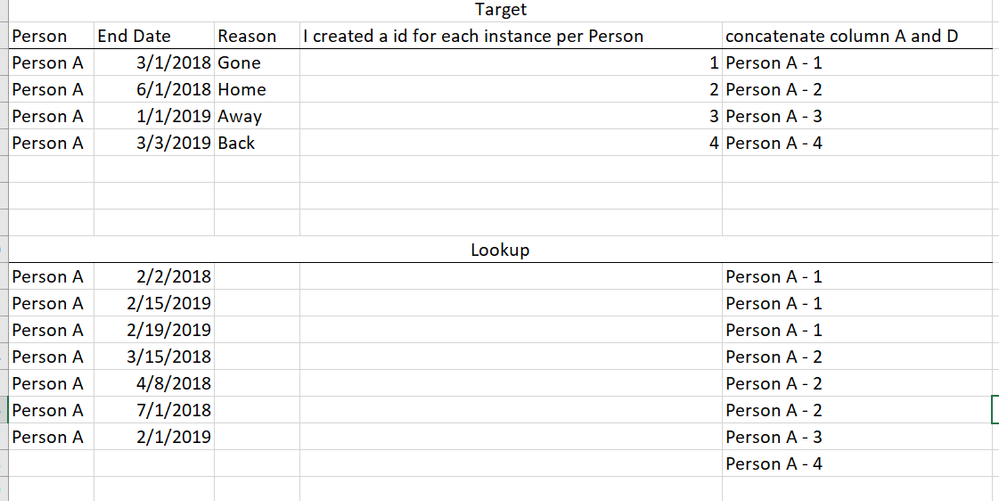This screenshot has width=999, height=501.
Task: Click the Back reason cell
Action: pyautogui.click(x=237, y=143)
